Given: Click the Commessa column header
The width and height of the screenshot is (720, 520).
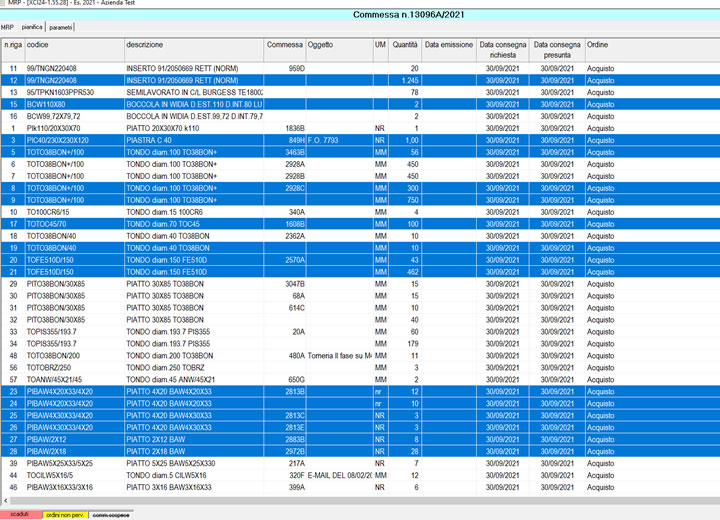Looking at the screenshot, I should pos(285,50).
